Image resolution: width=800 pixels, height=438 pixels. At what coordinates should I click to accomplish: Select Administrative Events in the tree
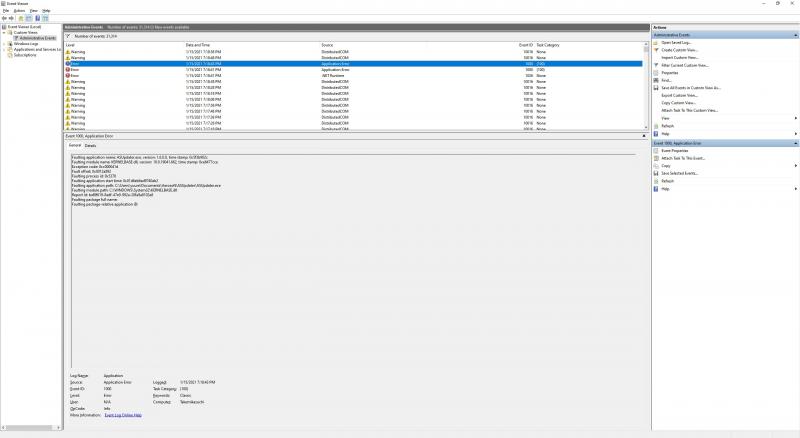tap(38, 38)
